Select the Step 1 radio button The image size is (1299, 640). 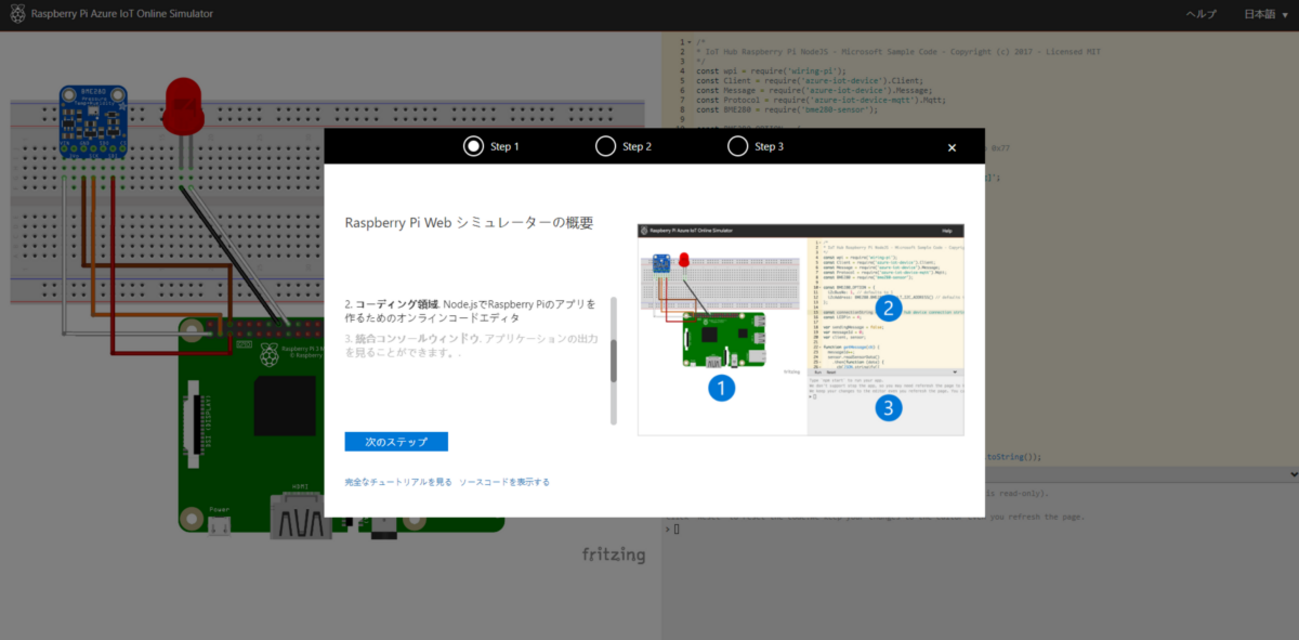pyautogui.click(x=473, y=146)
